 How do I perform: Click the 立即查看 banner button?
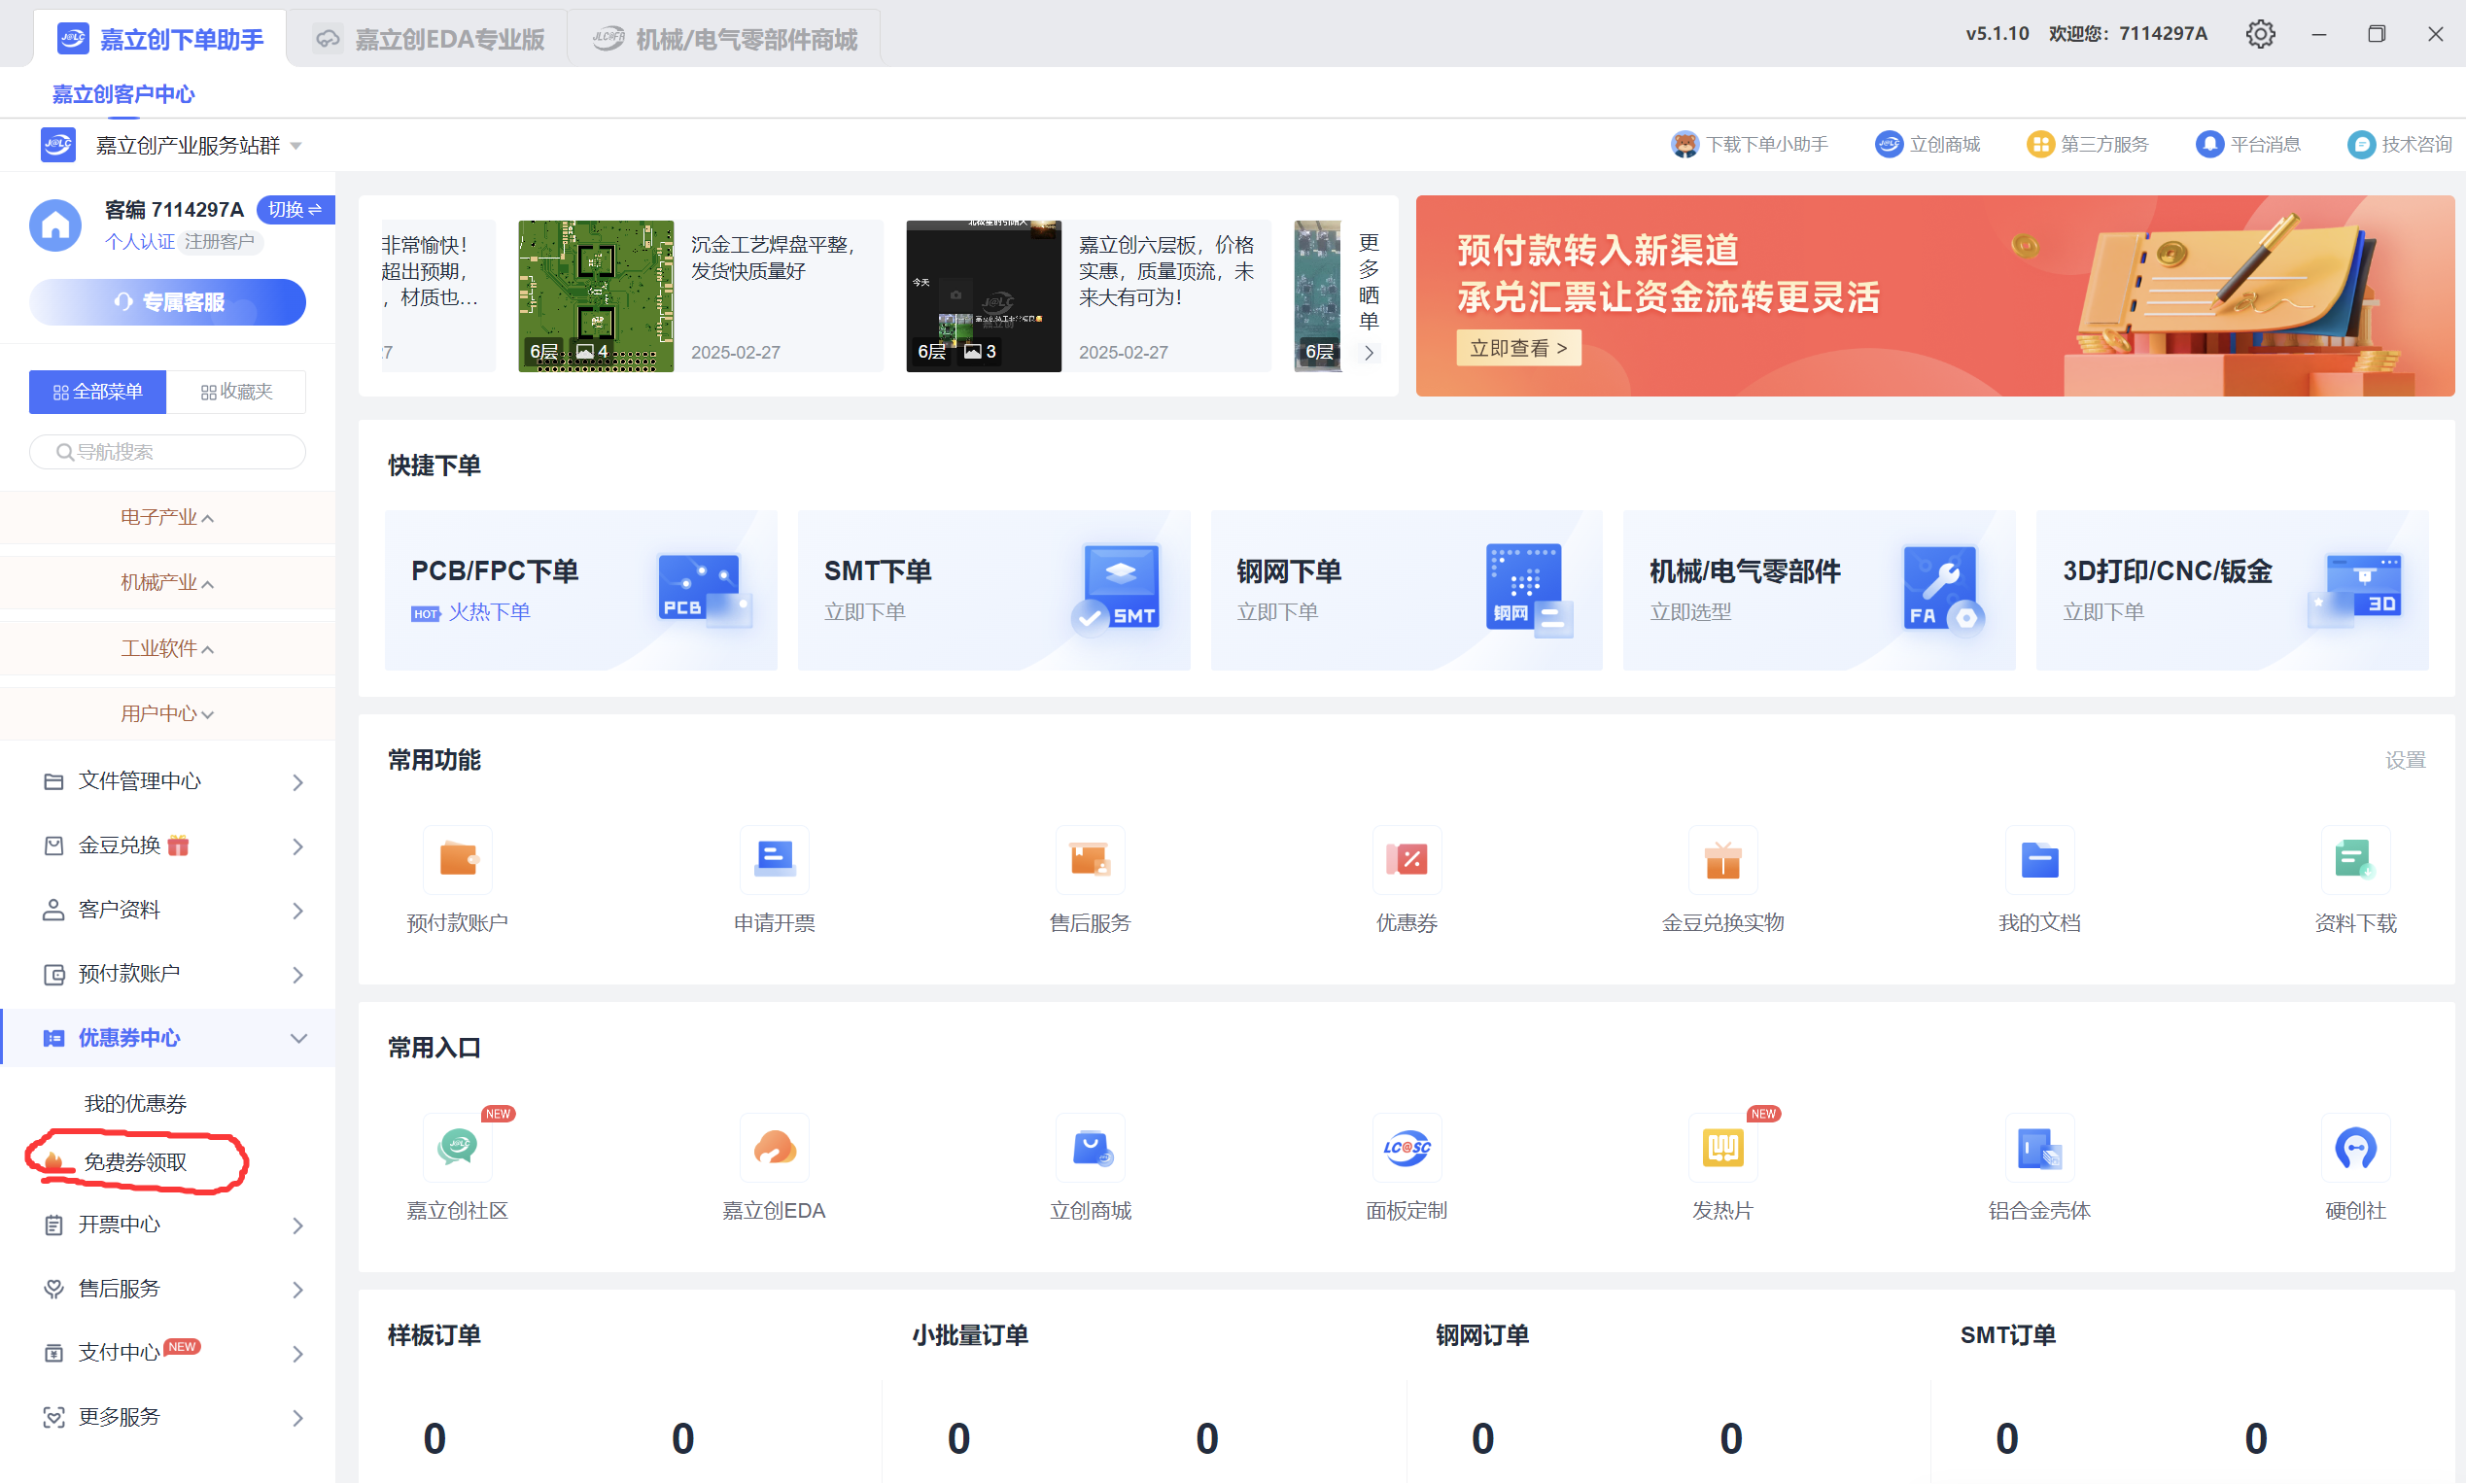tap(1518, 348)
